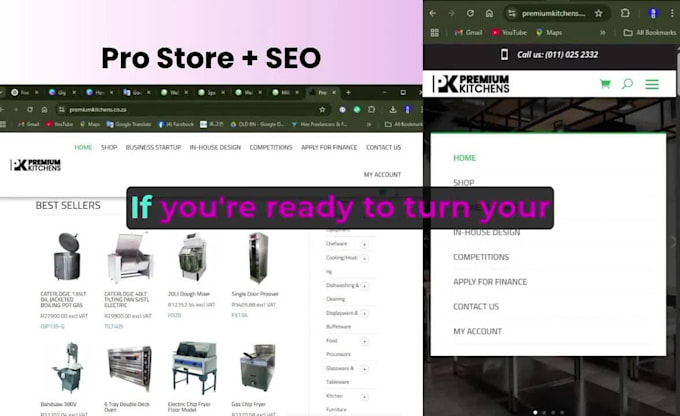680x416 pixels.
Task: Select APPLY FOR FINANCE in mobile menu
Action: click(490, 282)
